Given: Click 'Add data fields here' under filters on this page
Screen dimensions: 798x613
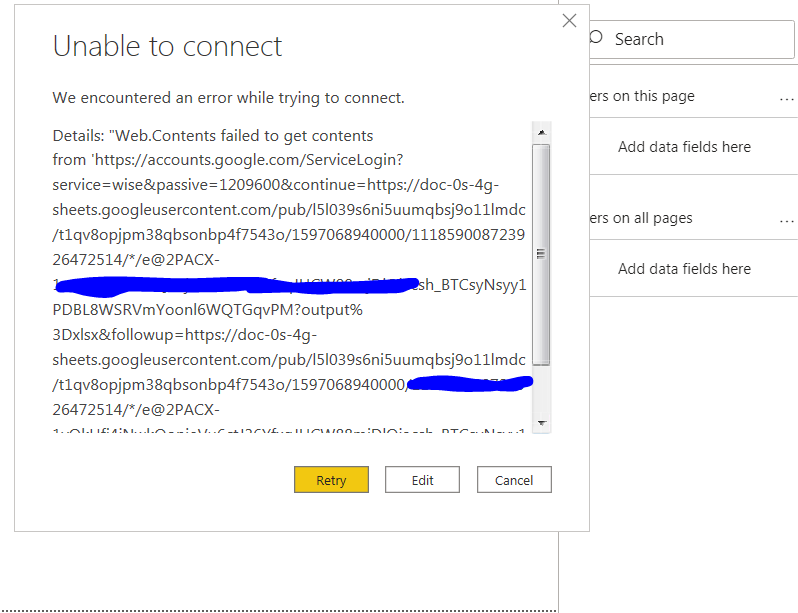Looking at the screenshot, I should pos(684,147).
